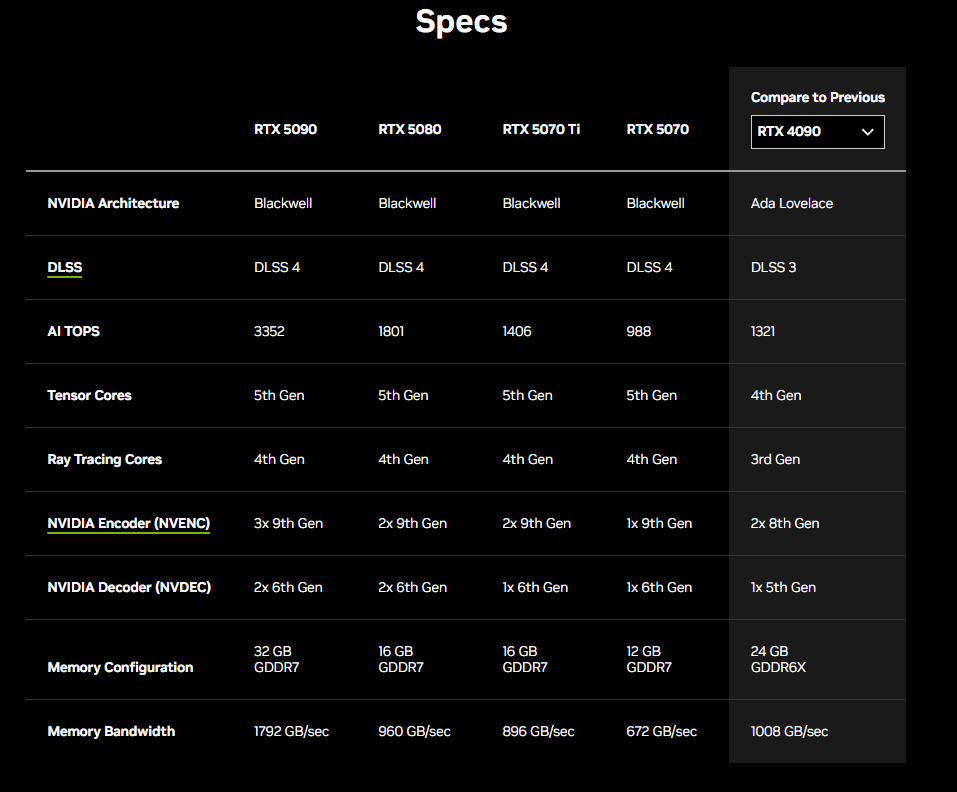Select the NVIDIA Architecture row label
Viewport: 957px width, 792px height.
click(x=113, y=204)
